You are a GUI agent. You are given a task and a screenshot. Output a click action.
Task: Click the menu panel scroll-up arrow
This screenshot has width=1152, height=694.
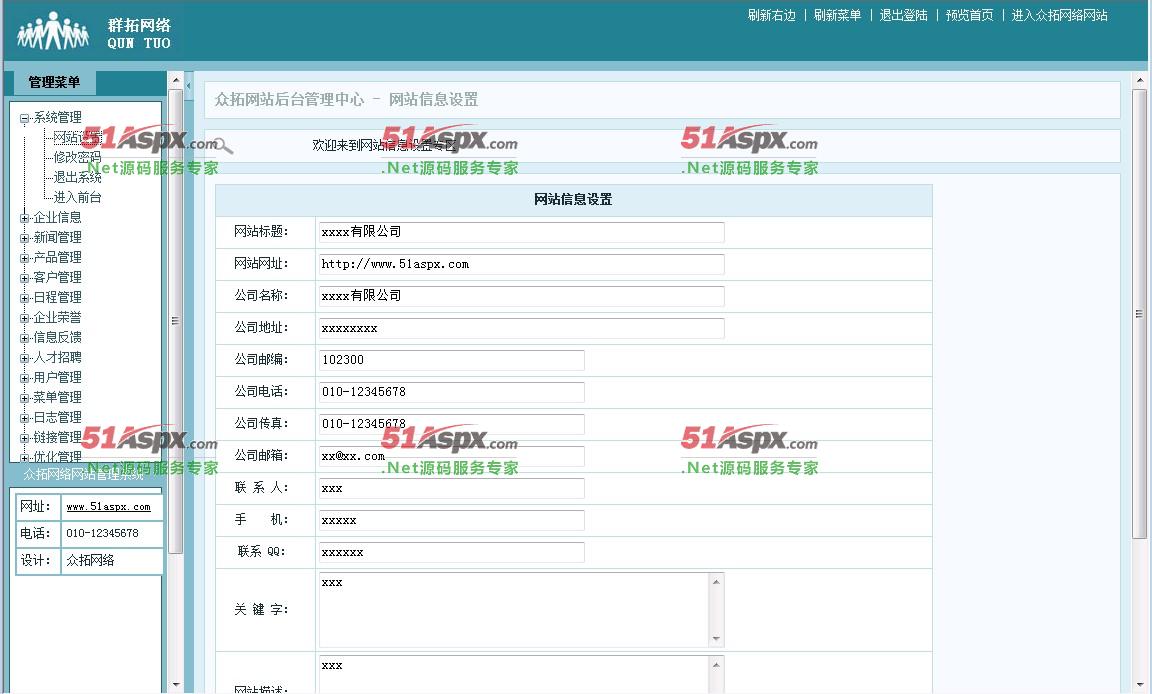click(176, 79)
